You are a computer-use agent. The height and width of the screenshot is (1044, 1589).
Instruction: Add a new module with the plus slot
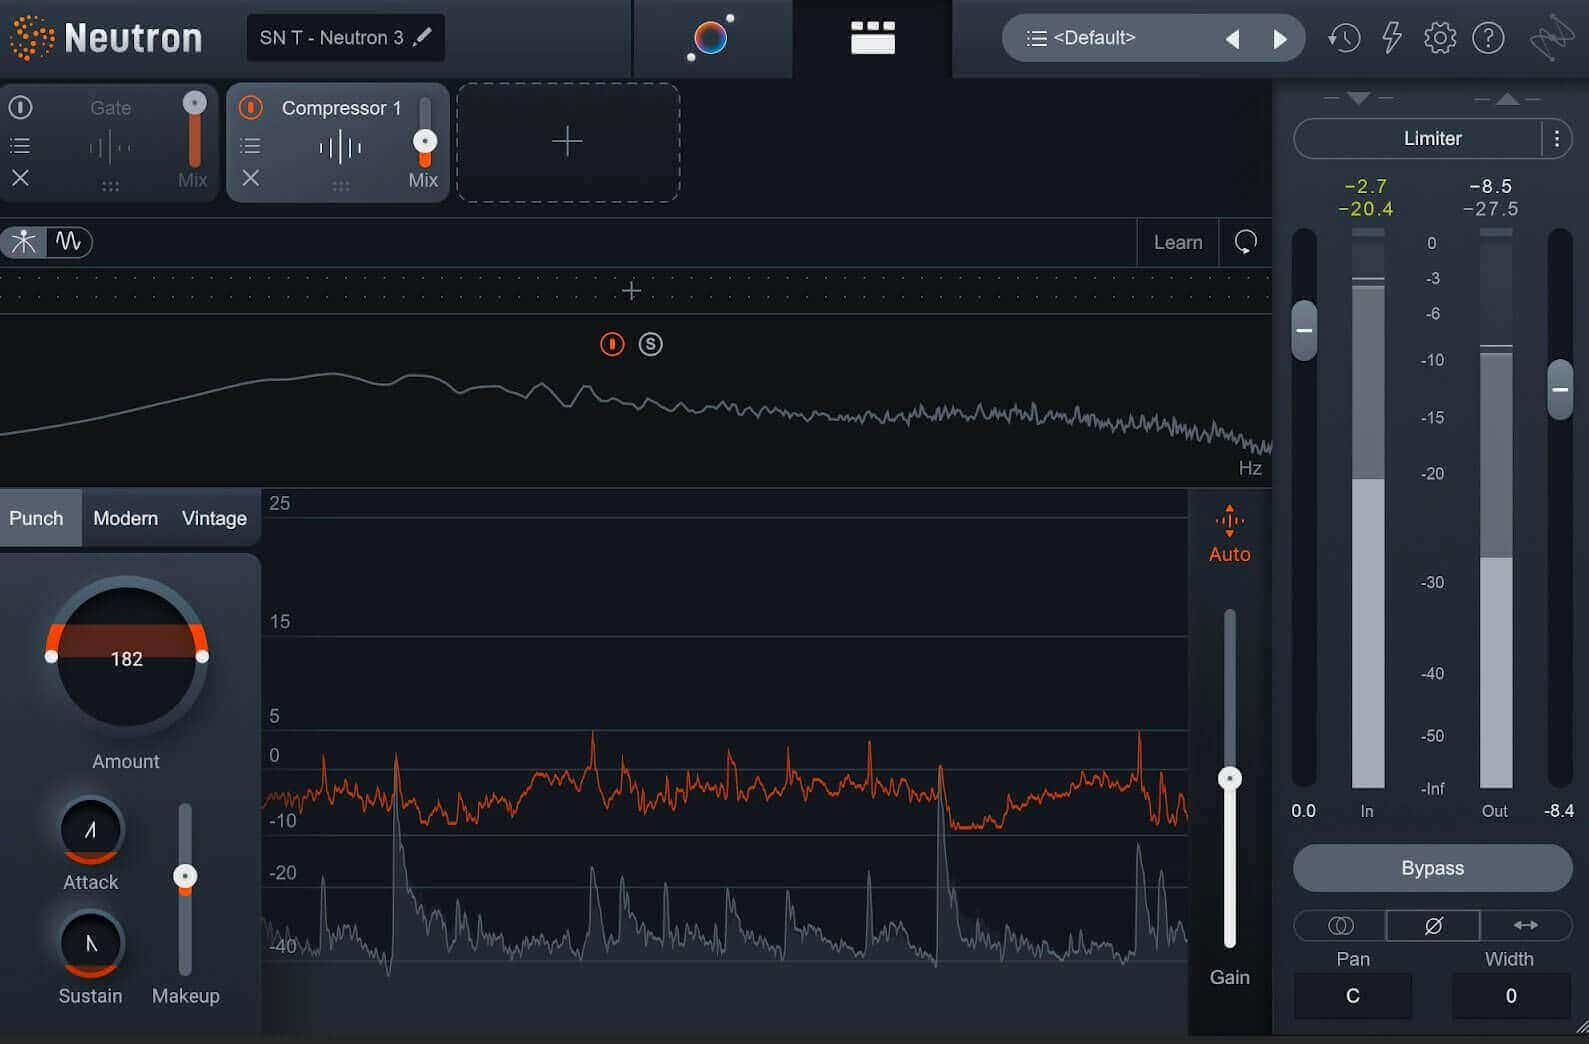[568, 142]
